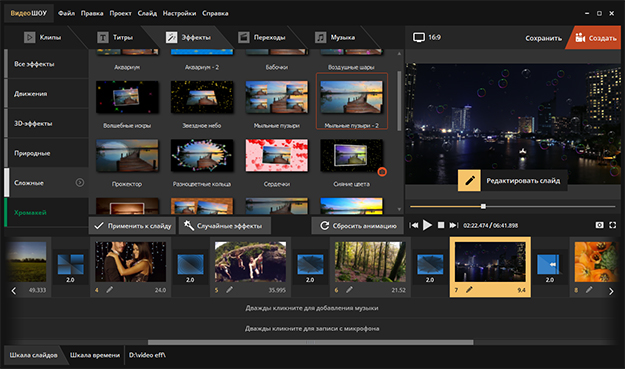Expand the Сложные category arrow
Screen dimensions: 625x369
pos(80,183)
